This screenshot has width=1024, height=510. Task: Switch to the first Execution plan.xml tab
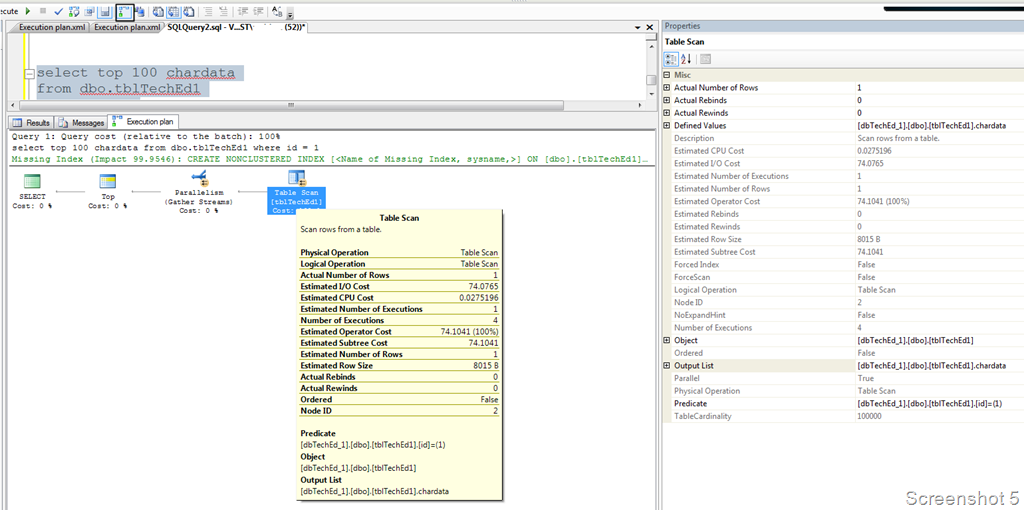point(50,27)
